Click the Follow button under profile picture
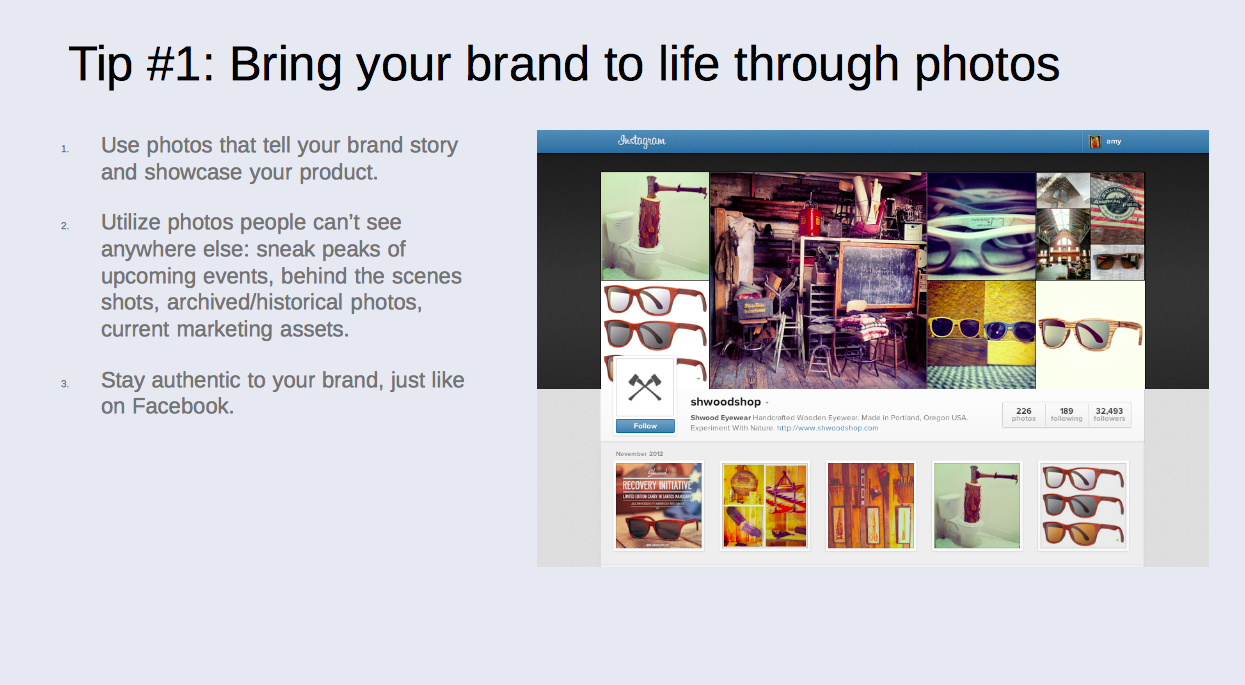Viewport: 1245px width, 685px height. [645, 426]
